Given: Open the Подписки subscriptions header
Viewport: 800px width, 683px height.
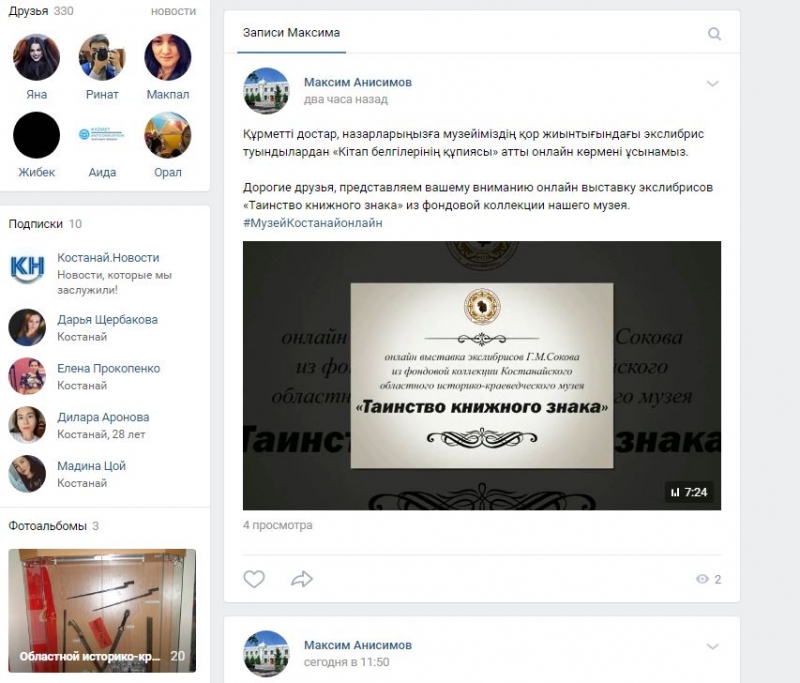Looking at the screenshot, I should click(x=35, y=224).
